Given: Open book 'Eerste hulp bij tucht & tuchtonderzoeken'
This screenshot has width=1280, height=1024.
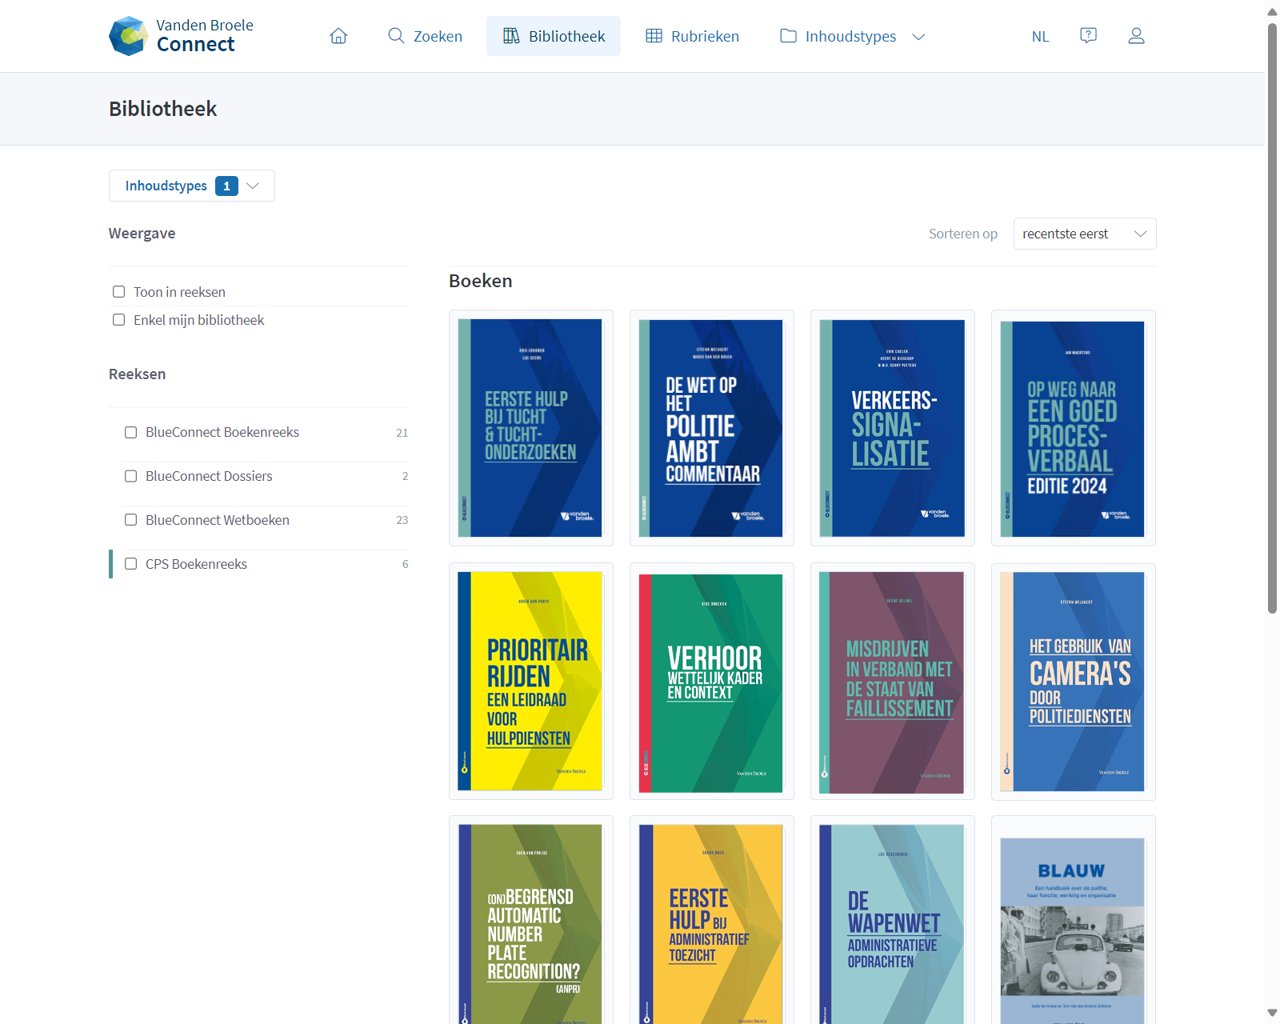Looking at the screenshot, I should (531, 428).
